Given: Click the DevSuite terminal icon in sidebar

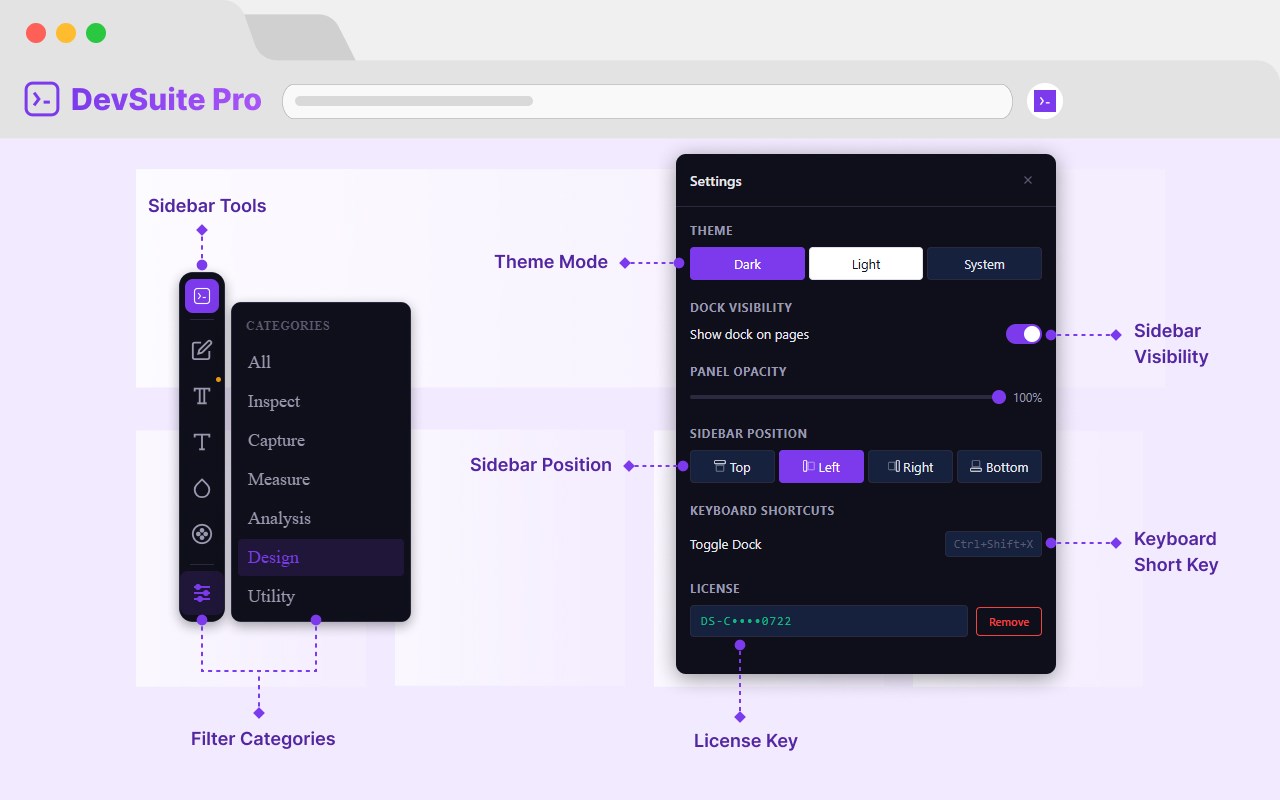Looking at the screenshot, I should (202, 296).
